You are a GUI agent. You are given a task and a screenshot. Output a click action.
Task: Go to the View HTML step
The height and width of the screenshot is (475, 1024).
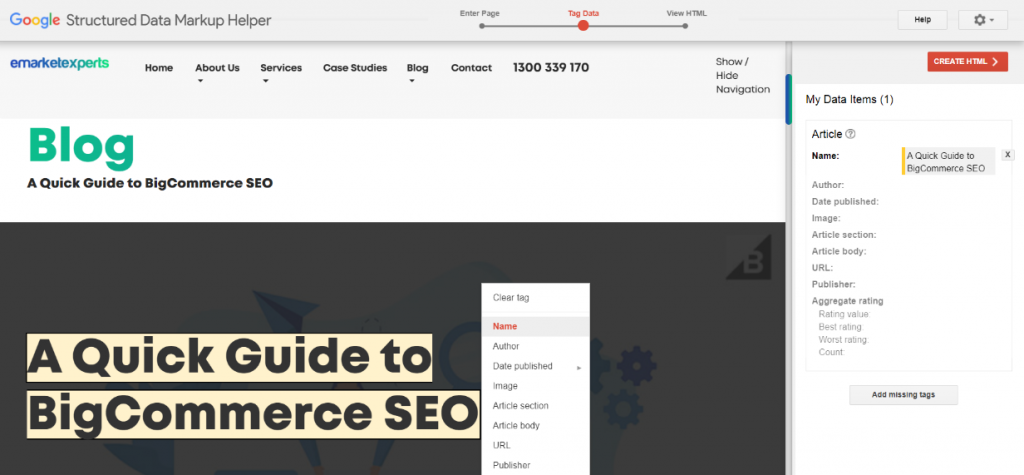686,25
